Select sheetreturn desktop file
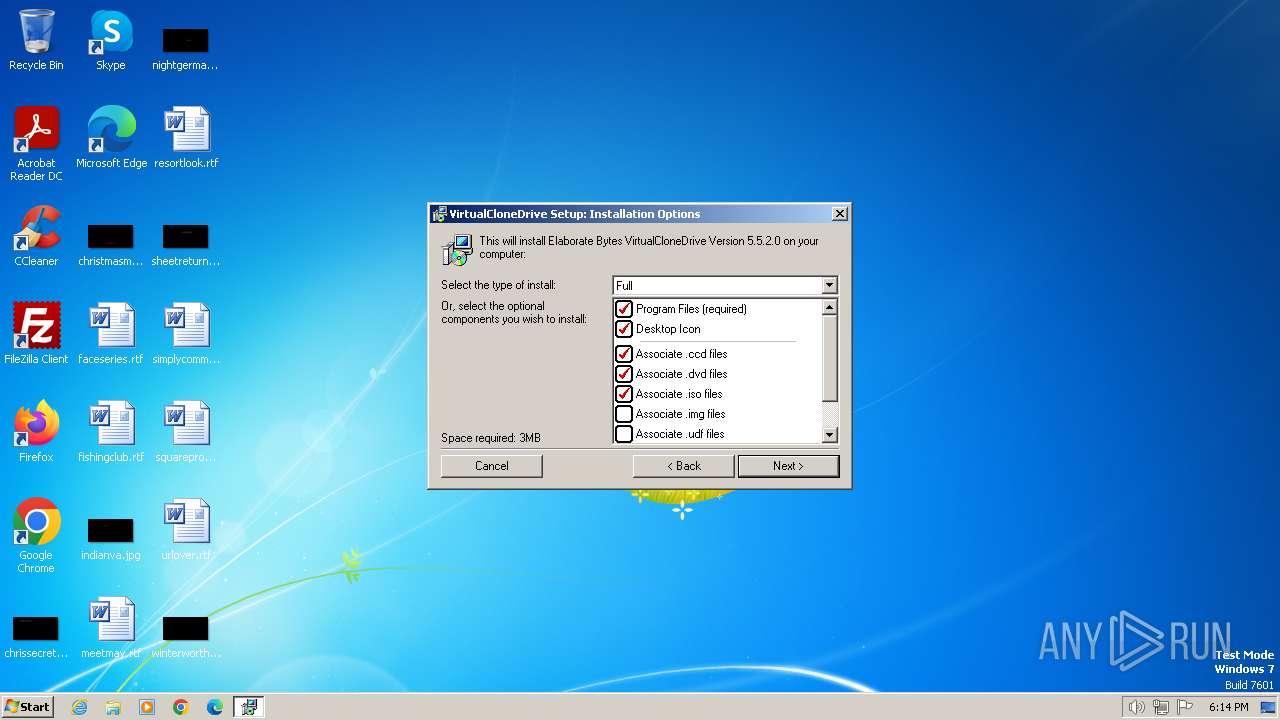The image size is (1280, 720). [x=186, y=244]
